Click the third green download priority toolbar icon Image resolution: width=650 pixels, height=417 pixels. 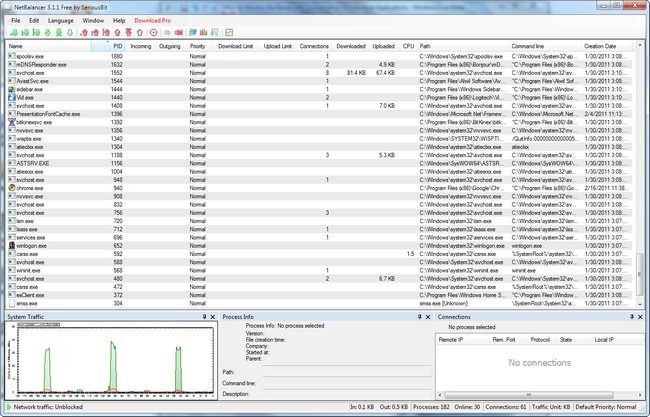[36, 32]
